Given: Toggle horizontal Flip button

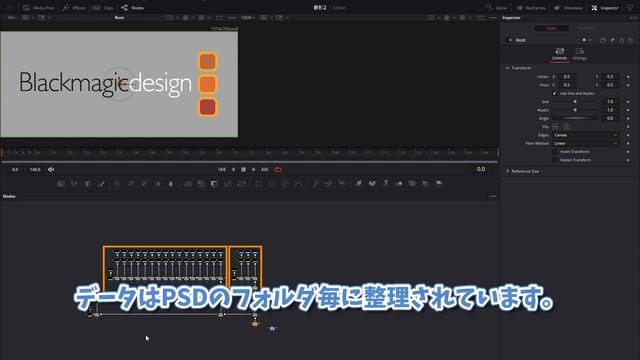Looking at the screenshot, I should (x=556, y=127).
